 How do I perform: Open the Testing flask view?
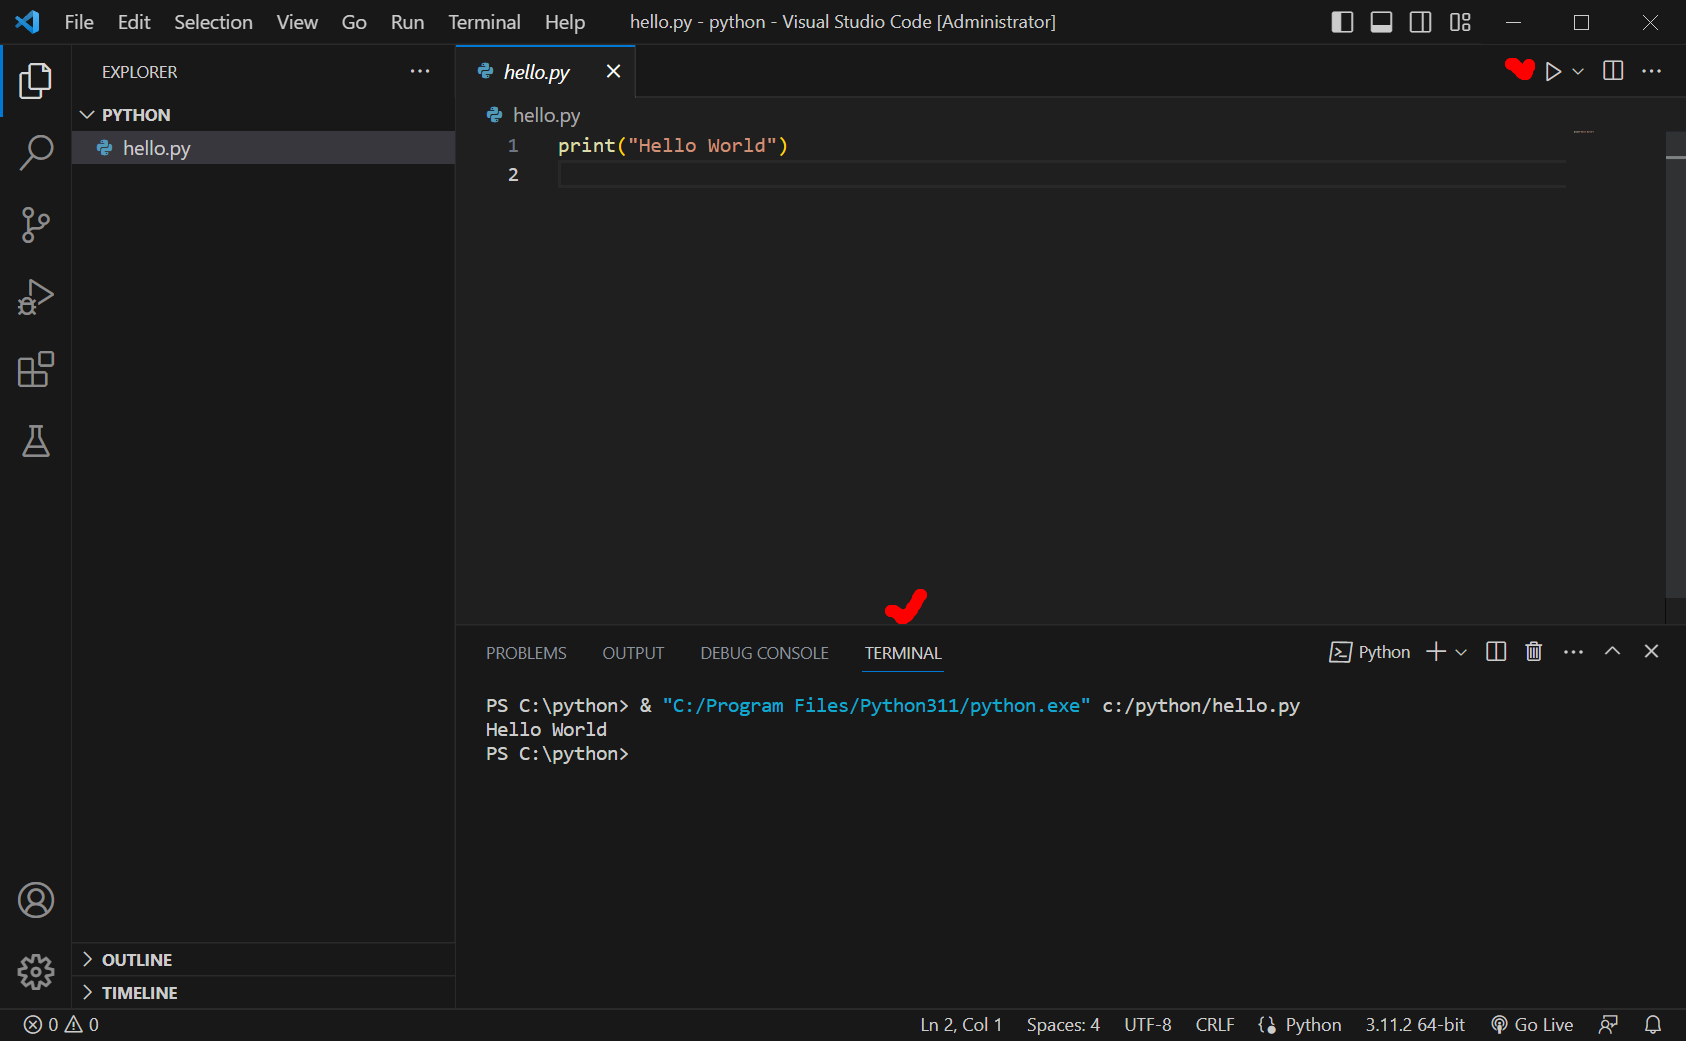tap(36, 441)
